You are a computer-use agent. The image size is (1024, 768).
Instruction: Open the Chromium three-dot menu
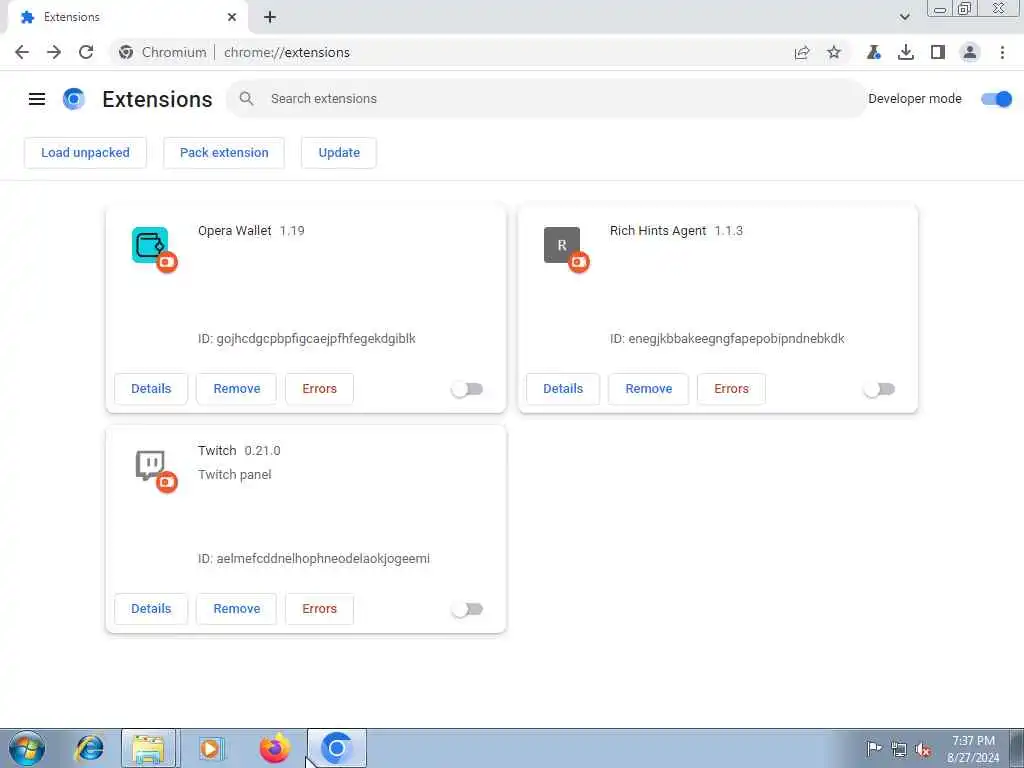pos(1002,52)
